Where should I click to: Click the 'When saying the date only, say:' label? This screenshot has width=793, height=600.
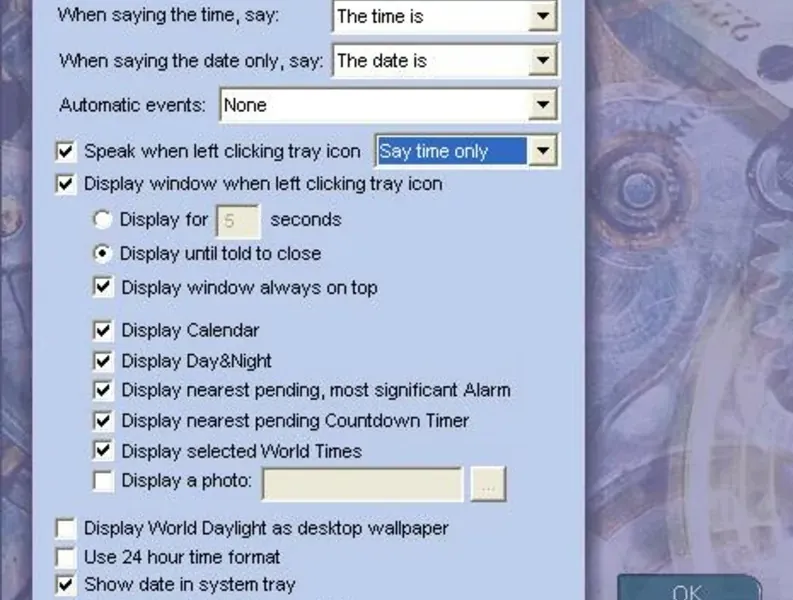coord(191,61)
